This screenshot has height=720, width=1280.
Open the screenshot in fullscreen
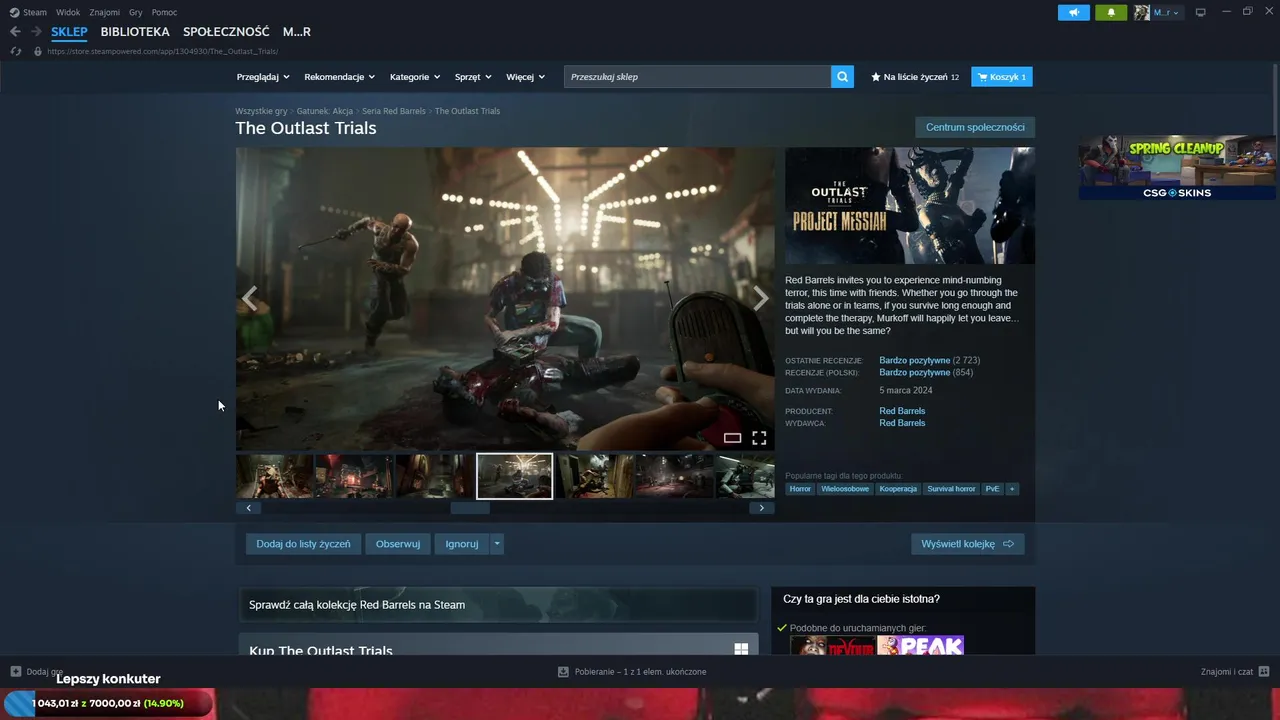pos(759,438)
